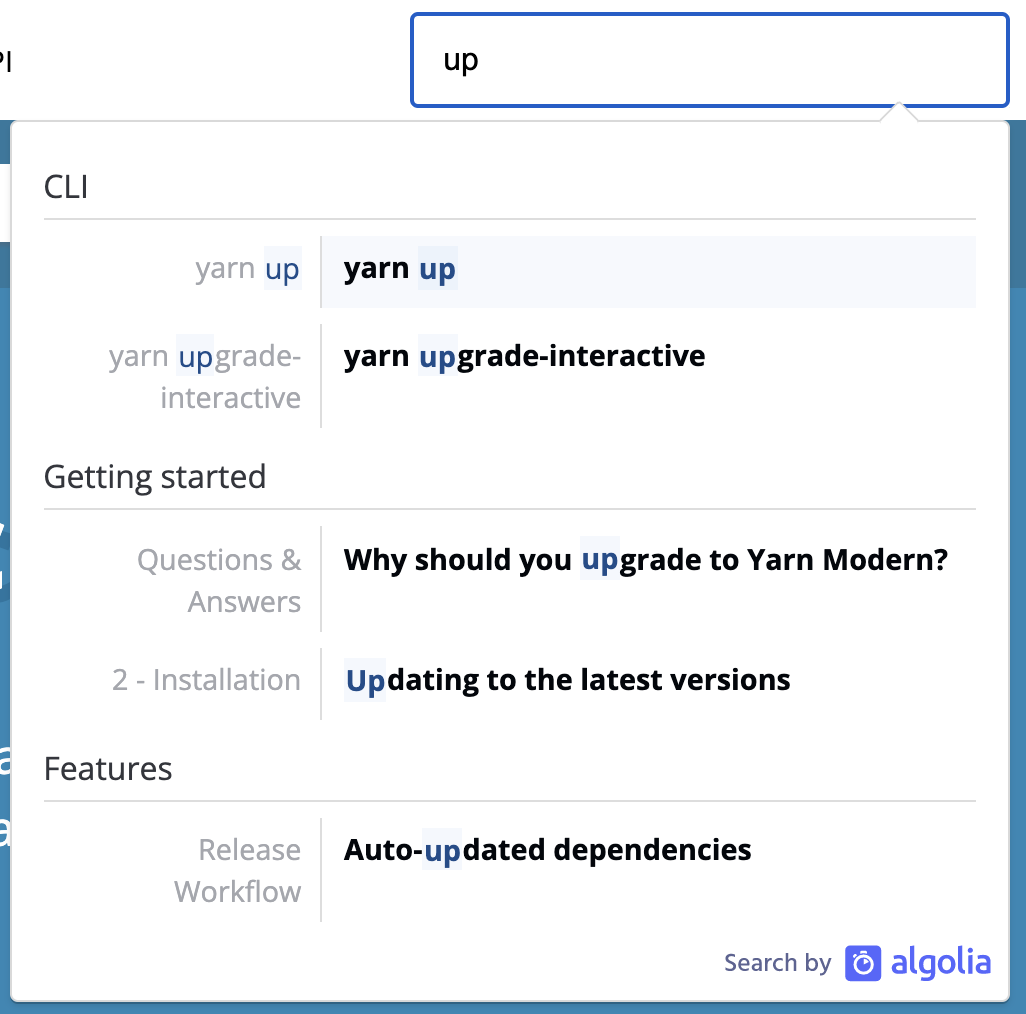Click the "Search by" label
Viewport: 1026px width, 1014px height.
pyautogui.click(x=777, y=963)
